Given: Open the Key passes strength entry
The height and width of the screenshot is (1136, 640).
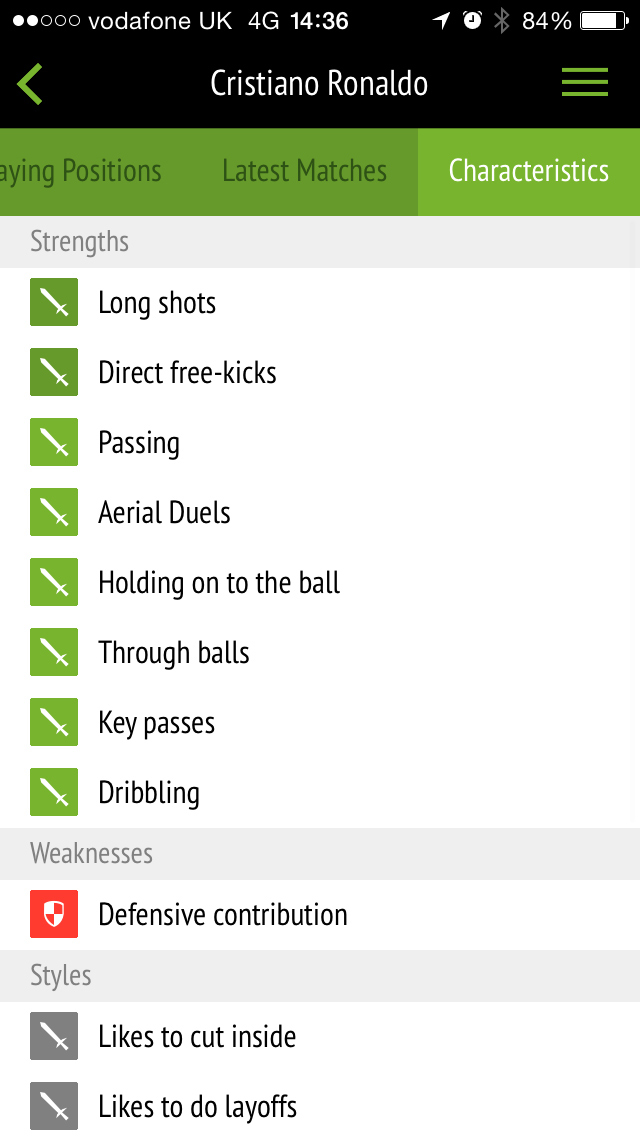Looking at the screenshot, I should click(x=157, y=723).
